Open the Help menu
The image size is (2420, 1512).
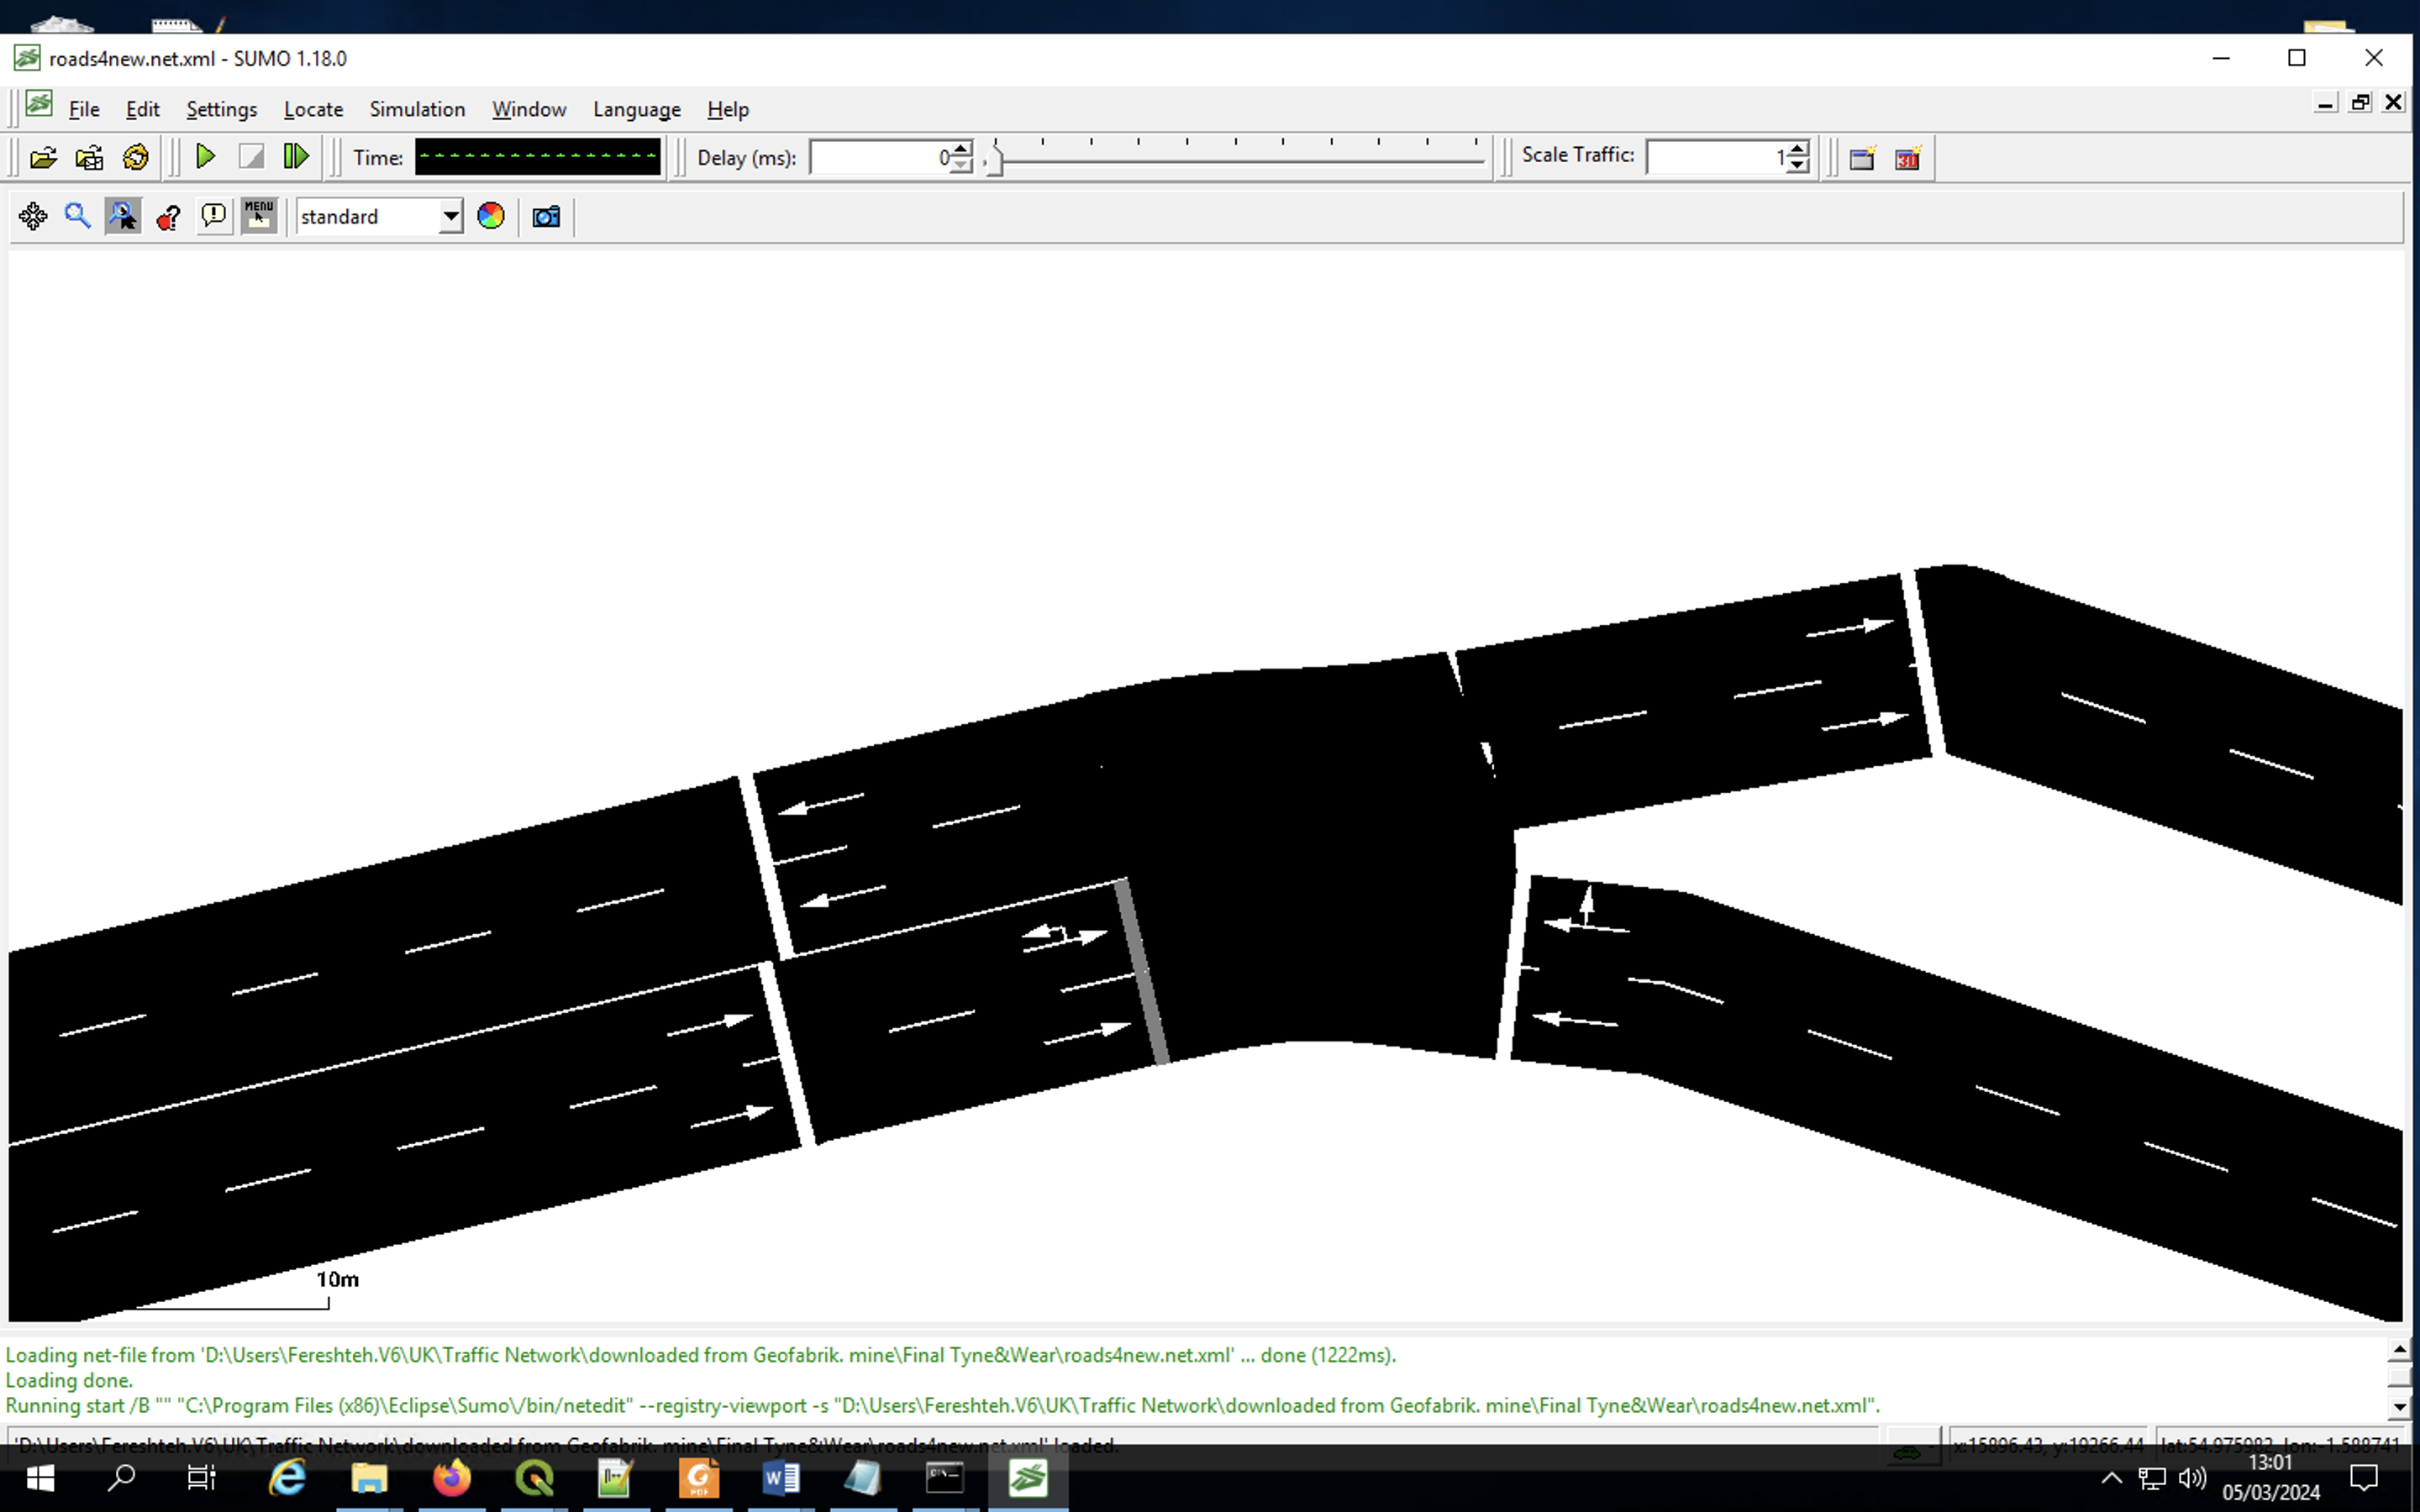pyautogui.click(x=727, y=109)
